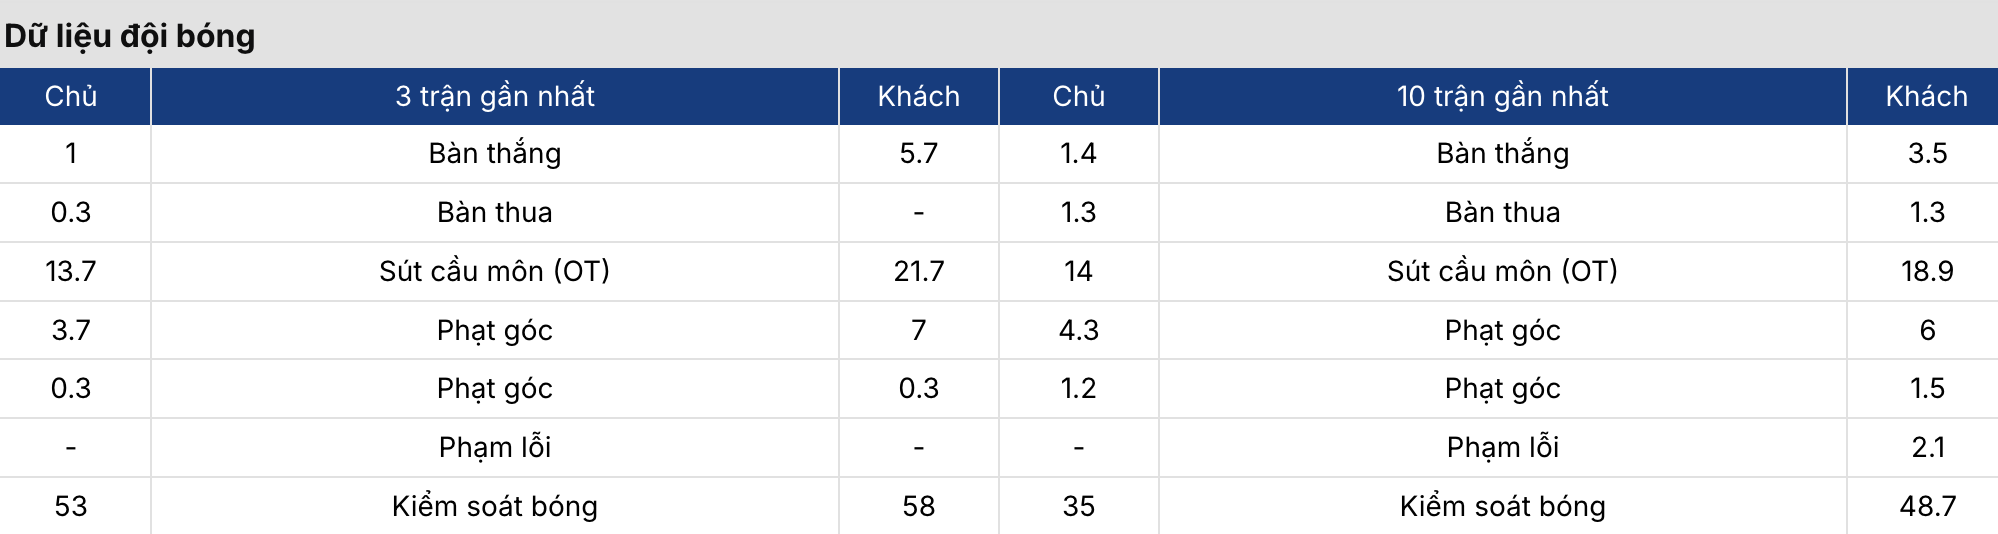Select Kiểm soát bóng under 10 trận gần nhất
This screenshot has width=1998, height=534.
(x=1503, y=506)
